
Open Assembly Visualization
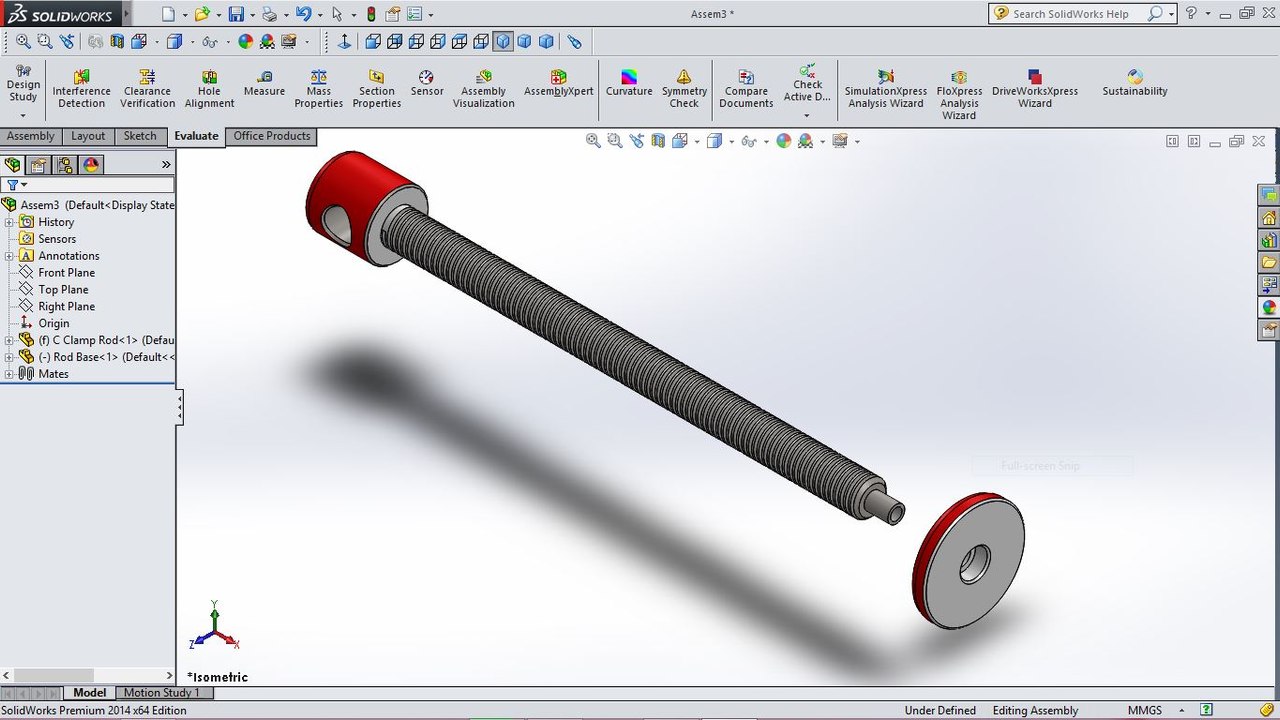point(483,89)
